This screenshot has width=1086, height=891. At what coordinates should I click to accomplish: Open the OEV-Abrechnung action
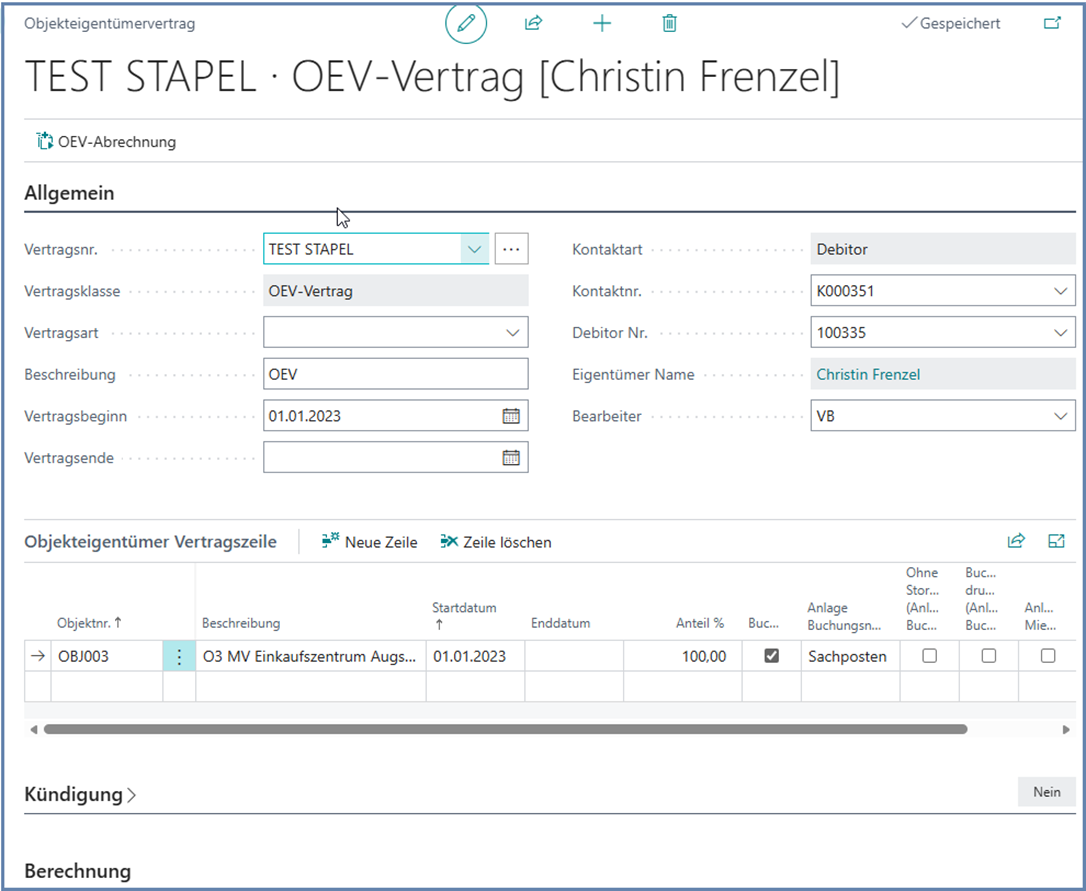point(106,142)
